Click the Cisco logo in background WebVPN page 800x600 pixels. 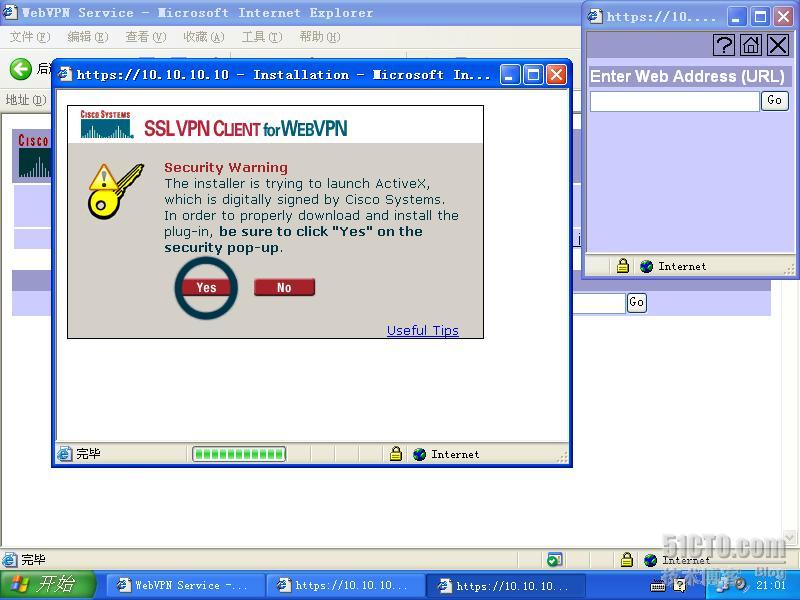[34, 156]
